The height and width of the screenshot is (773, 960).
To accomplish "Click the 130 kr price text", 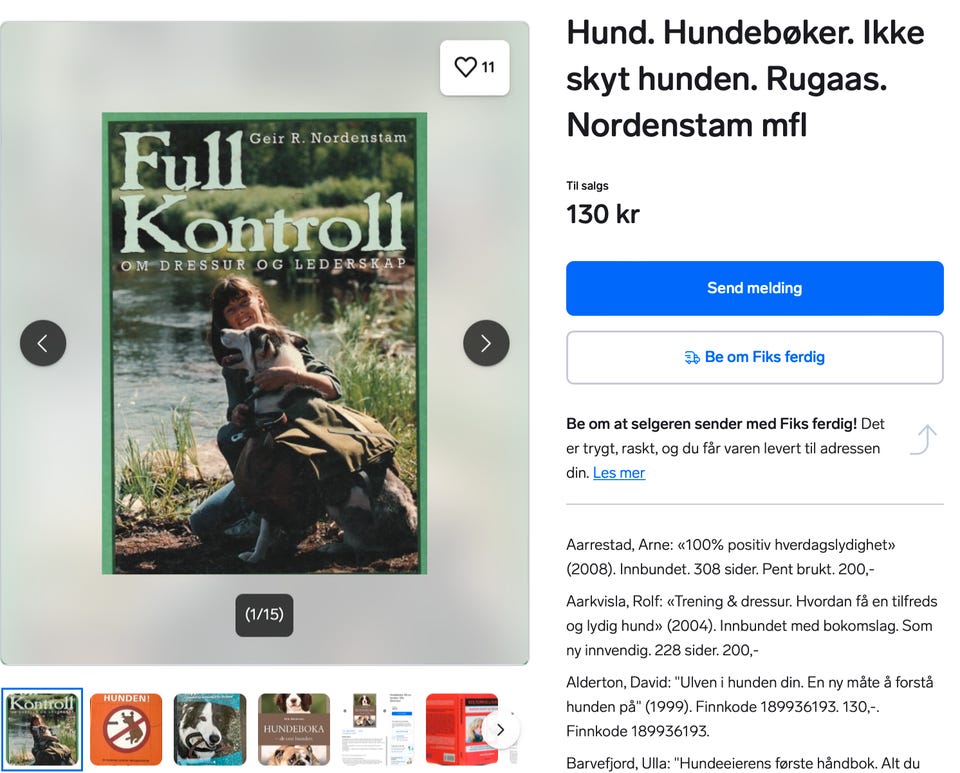I will pos(602,214).
